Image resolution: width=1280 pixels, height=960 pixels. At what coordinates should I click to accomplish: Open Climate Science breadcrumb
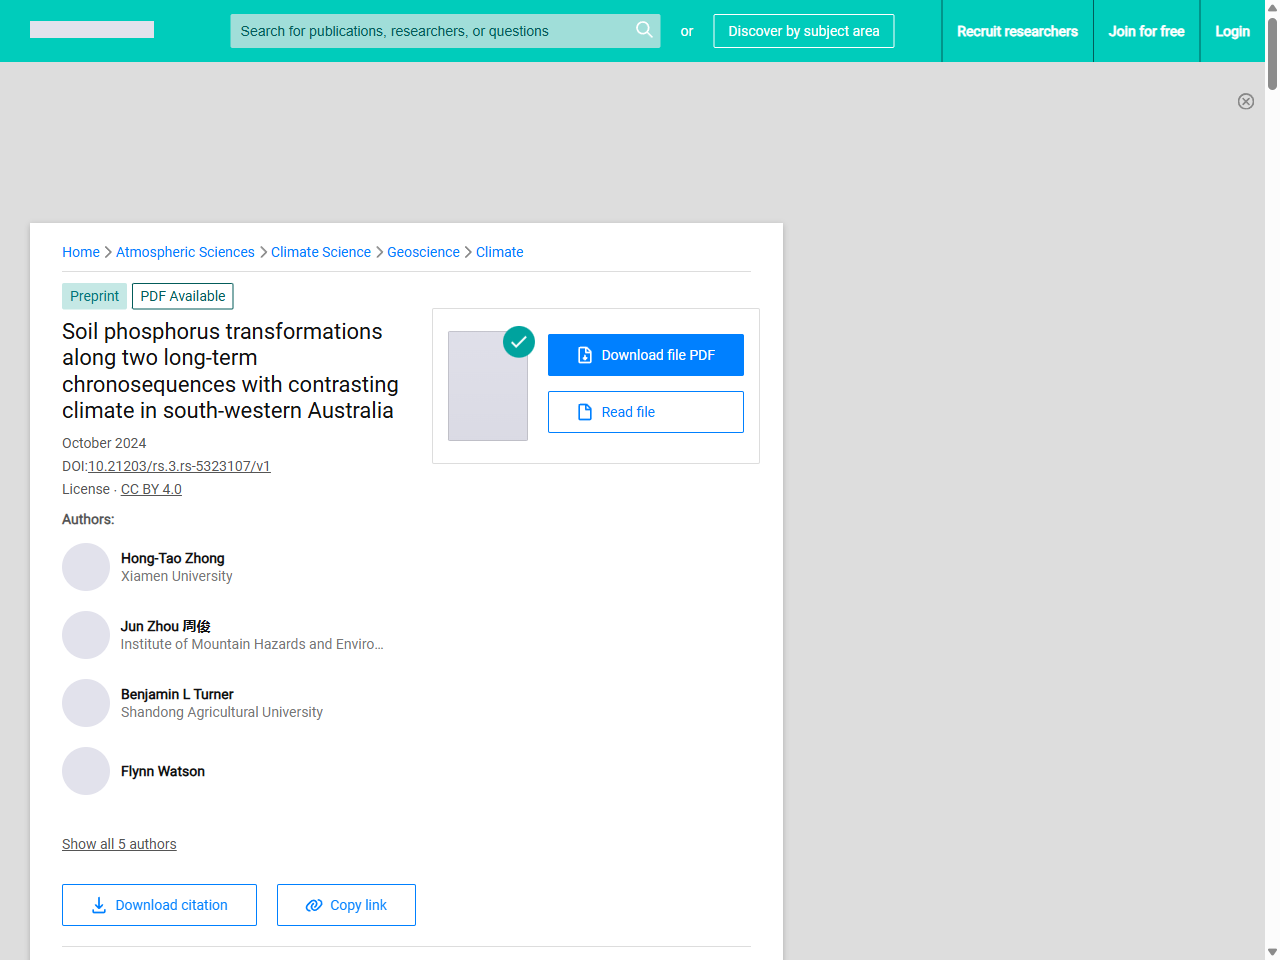pyautogui.click(x=321, y=252)
